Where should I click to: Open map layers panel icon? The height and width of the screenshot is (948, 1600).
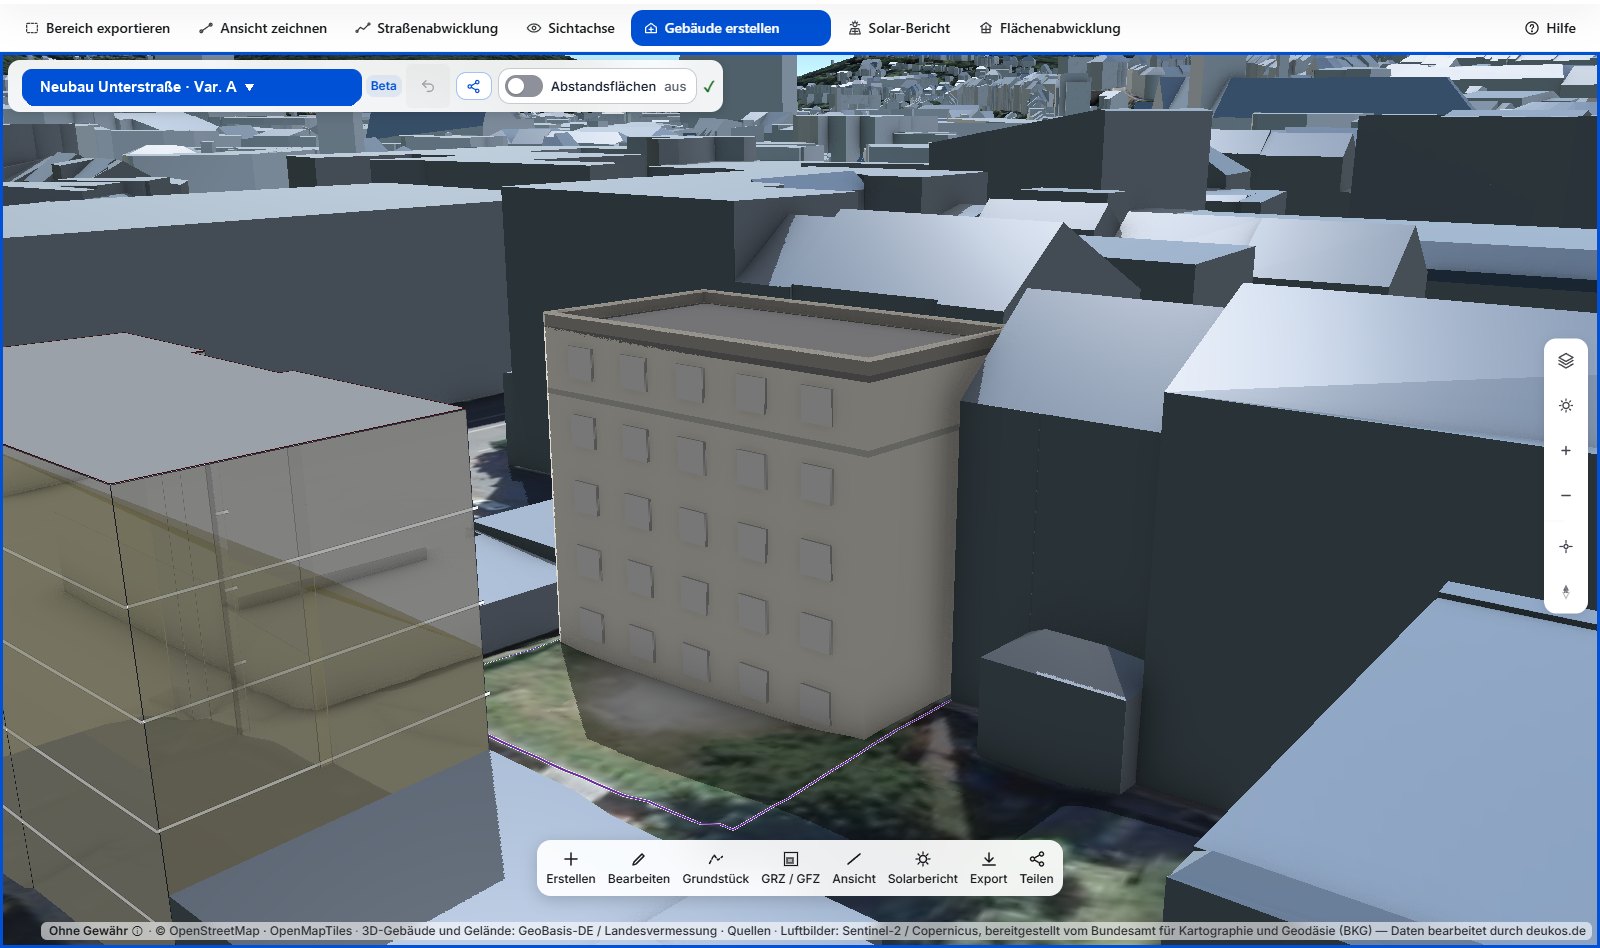click(1566, 361)
